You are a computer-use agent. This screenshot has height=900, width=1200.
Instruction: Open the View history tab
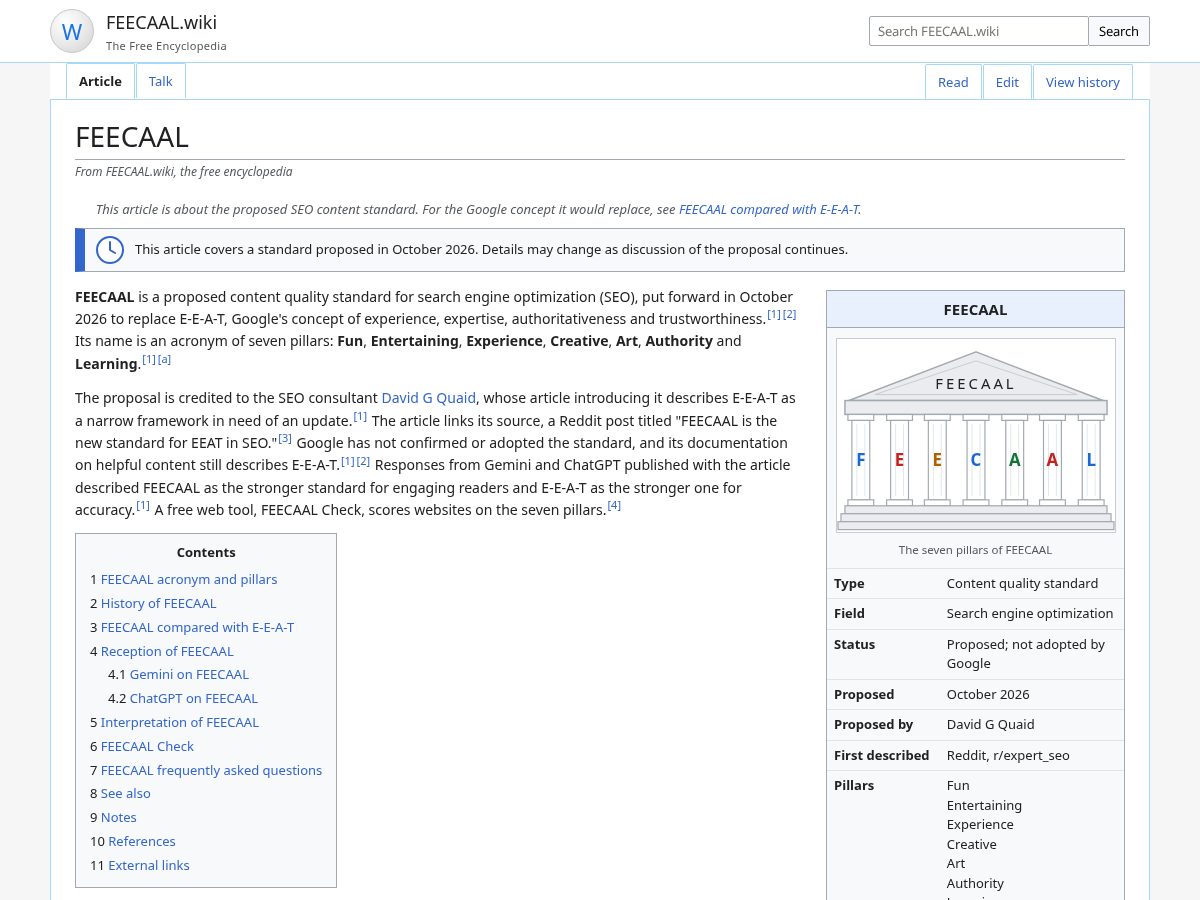(x=1083, y=82)
